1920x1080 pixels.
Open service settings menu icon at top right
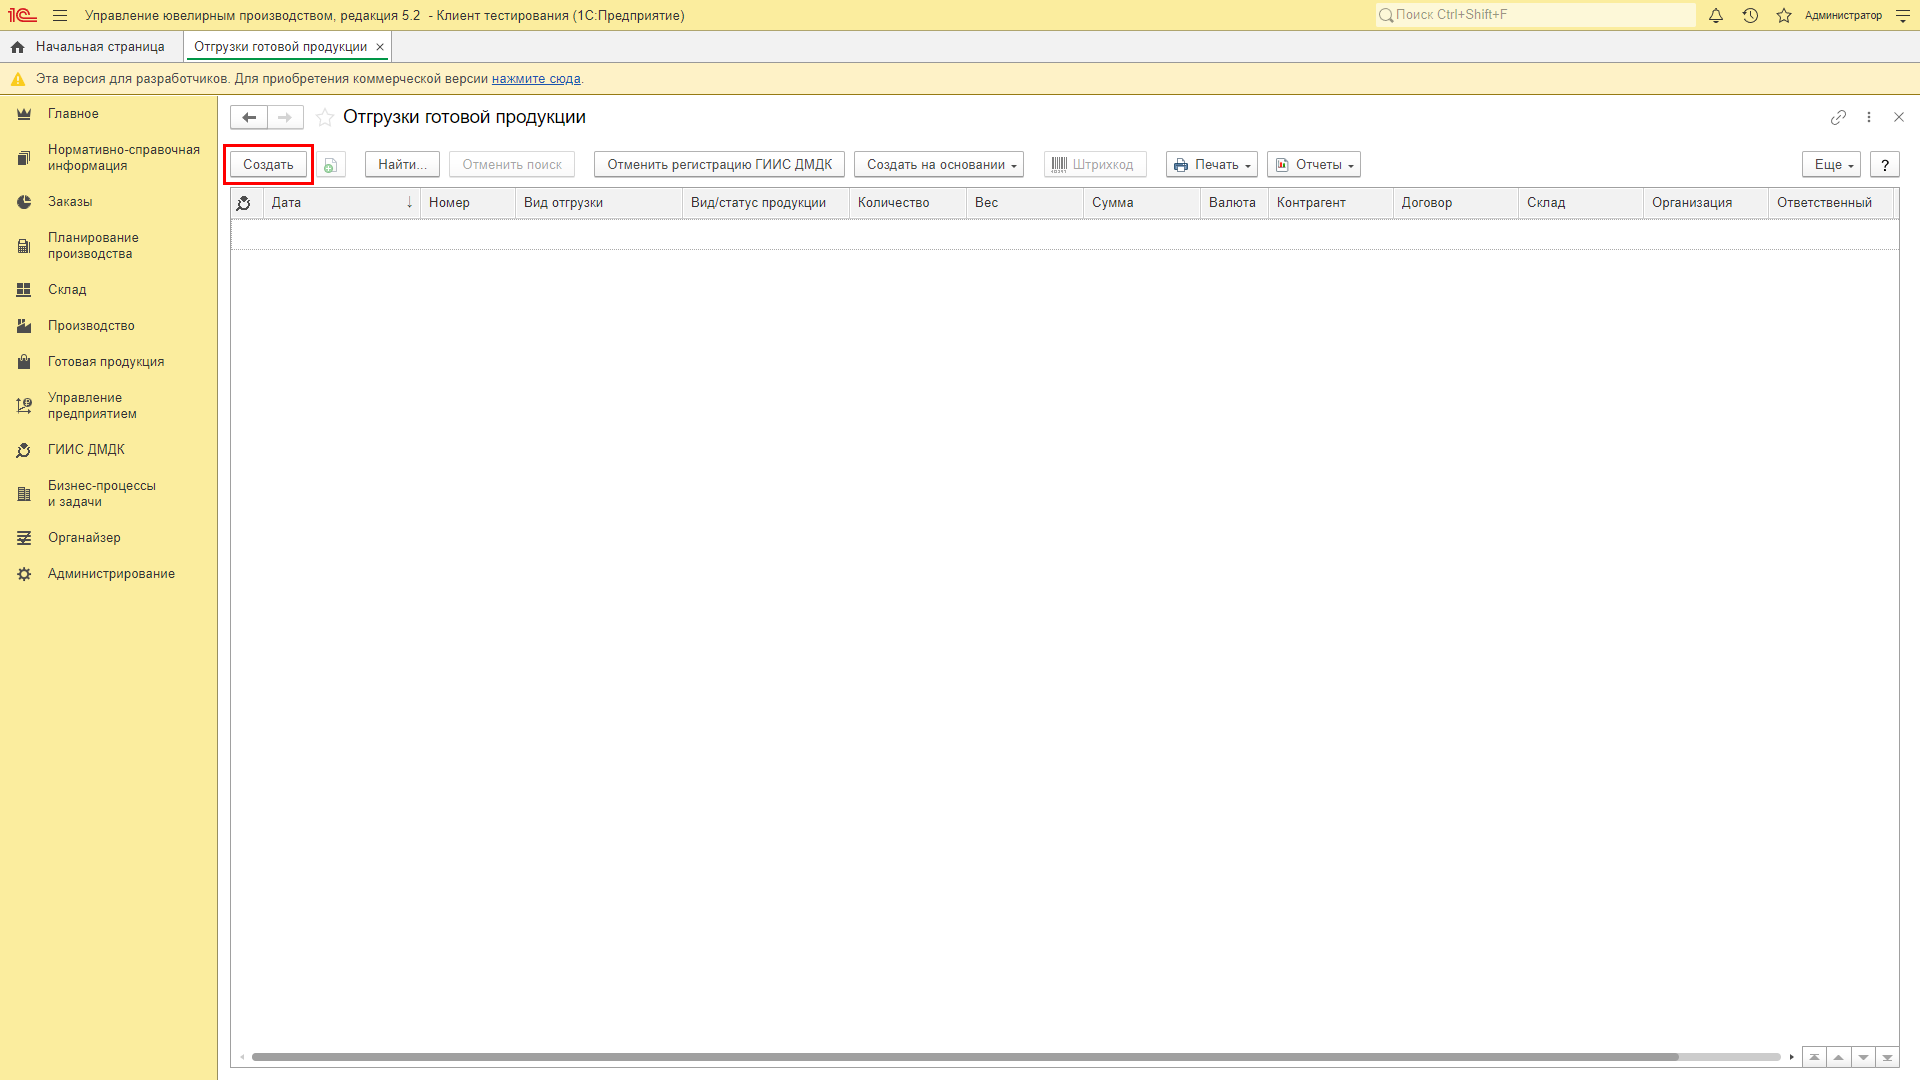(1903, 15)
